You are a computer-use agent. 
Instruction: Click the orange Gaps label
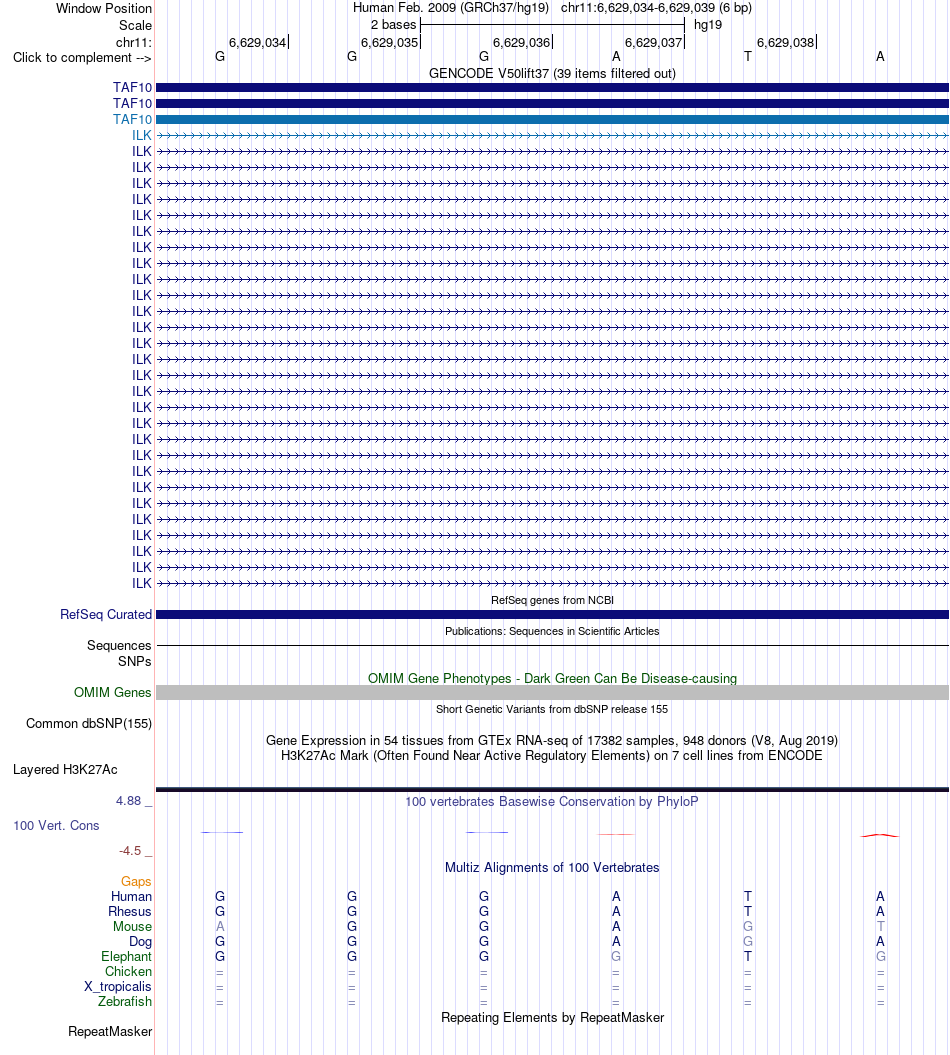(136, 881)
